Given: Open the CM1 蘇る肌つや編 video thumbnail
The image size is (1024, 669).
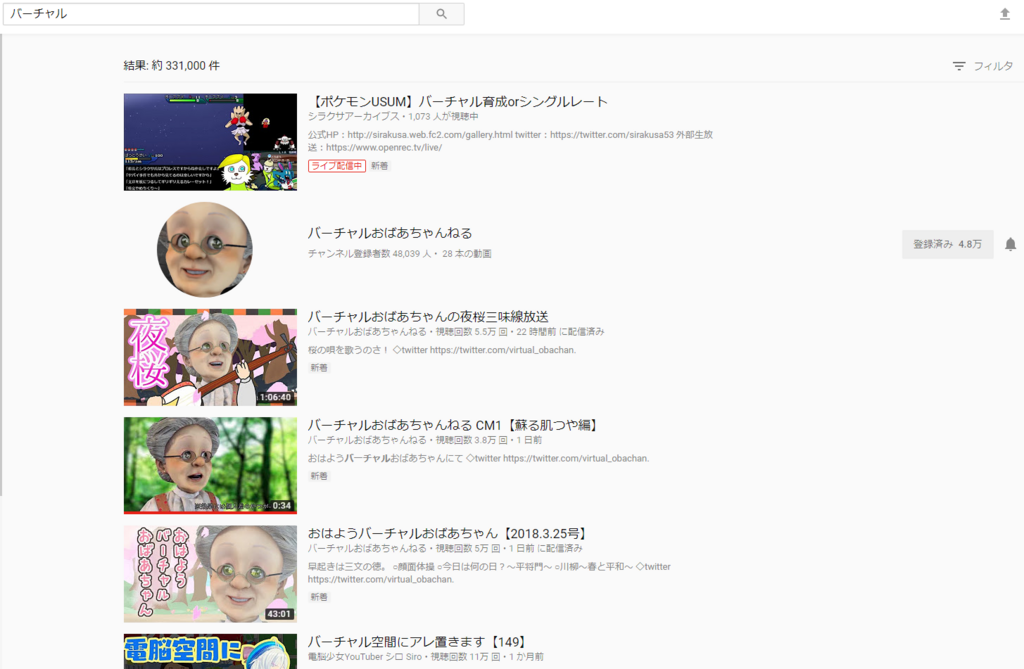Looking at the screenshot, I should pyautogui.click(x=210, y=466).
